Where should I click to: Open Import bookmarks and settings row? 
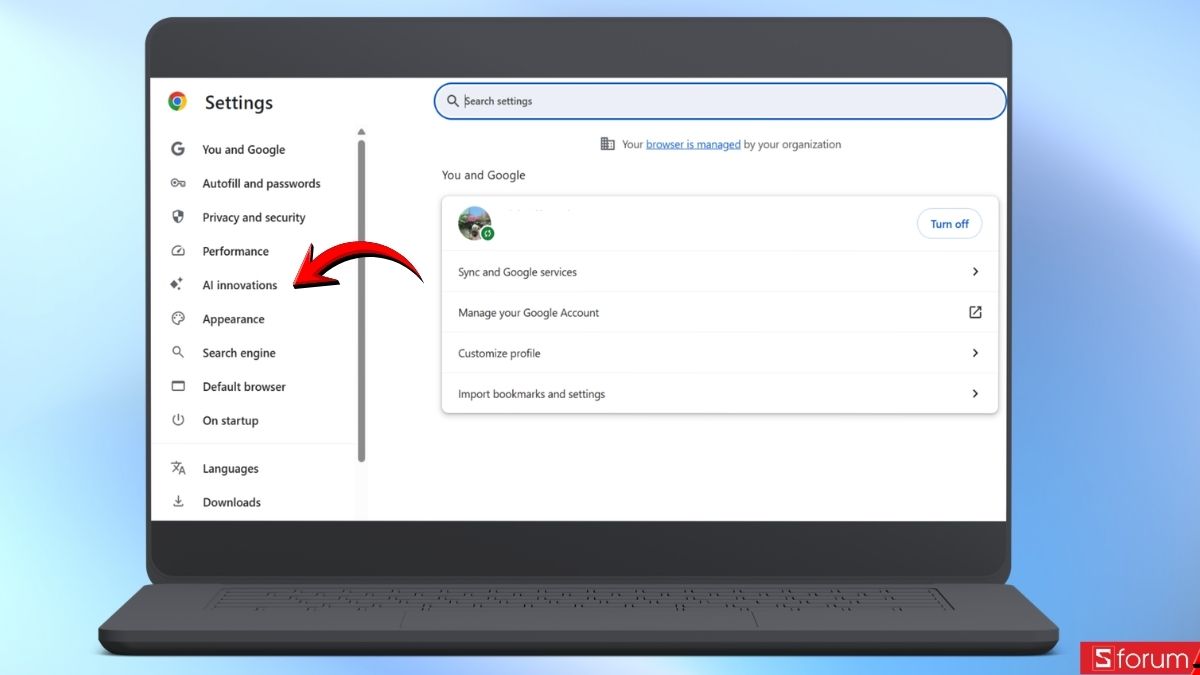pyautogui.click(x=720, y=394)
